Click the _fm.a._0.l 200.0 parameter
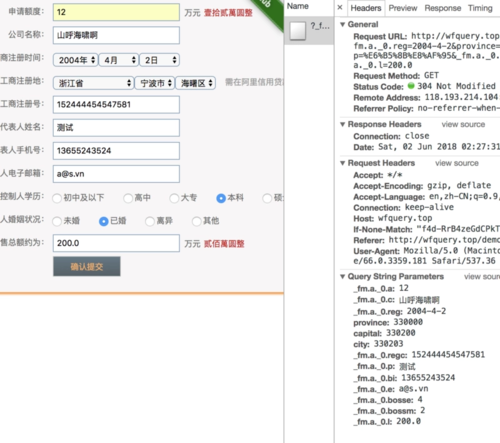 387,422
